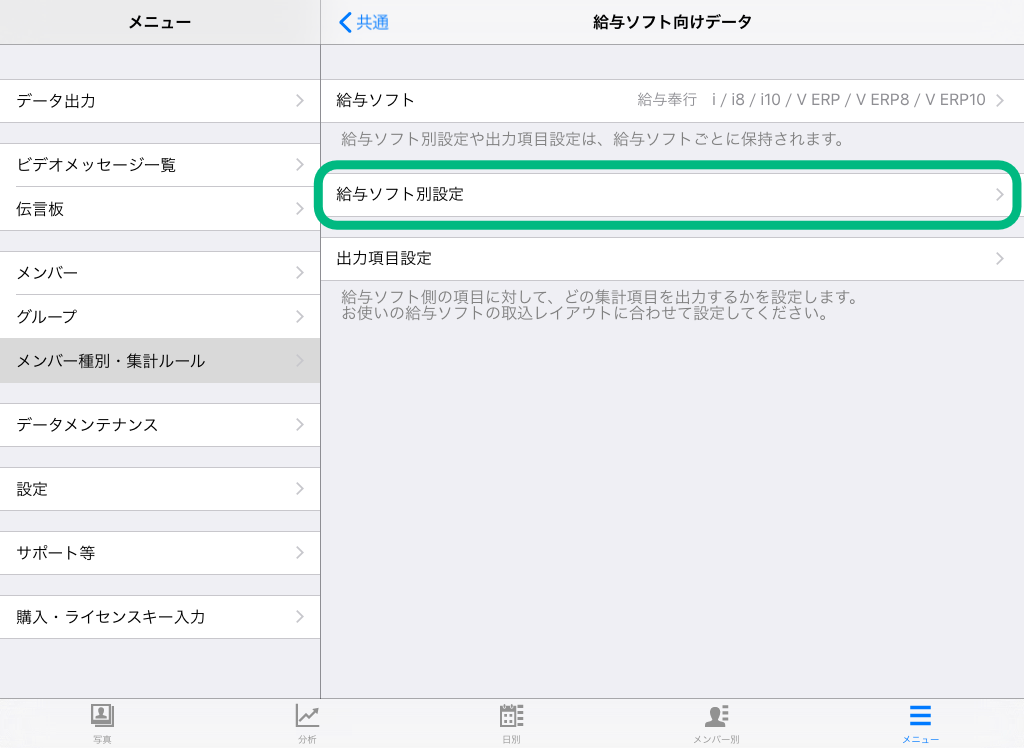Select the 日別 calendar icon

(x=511, y=716)
